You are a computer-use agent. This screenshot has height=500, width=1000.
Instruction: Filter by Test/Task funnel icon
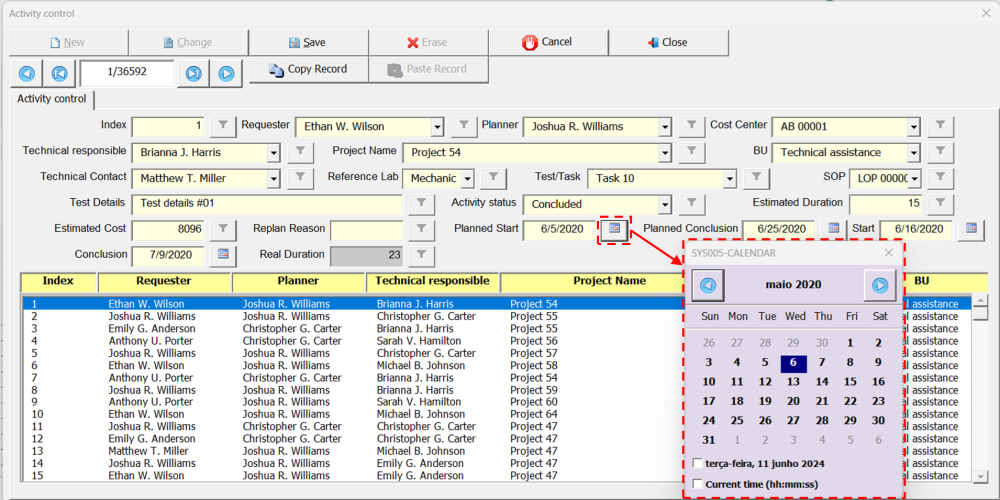(x=756, y=179)
